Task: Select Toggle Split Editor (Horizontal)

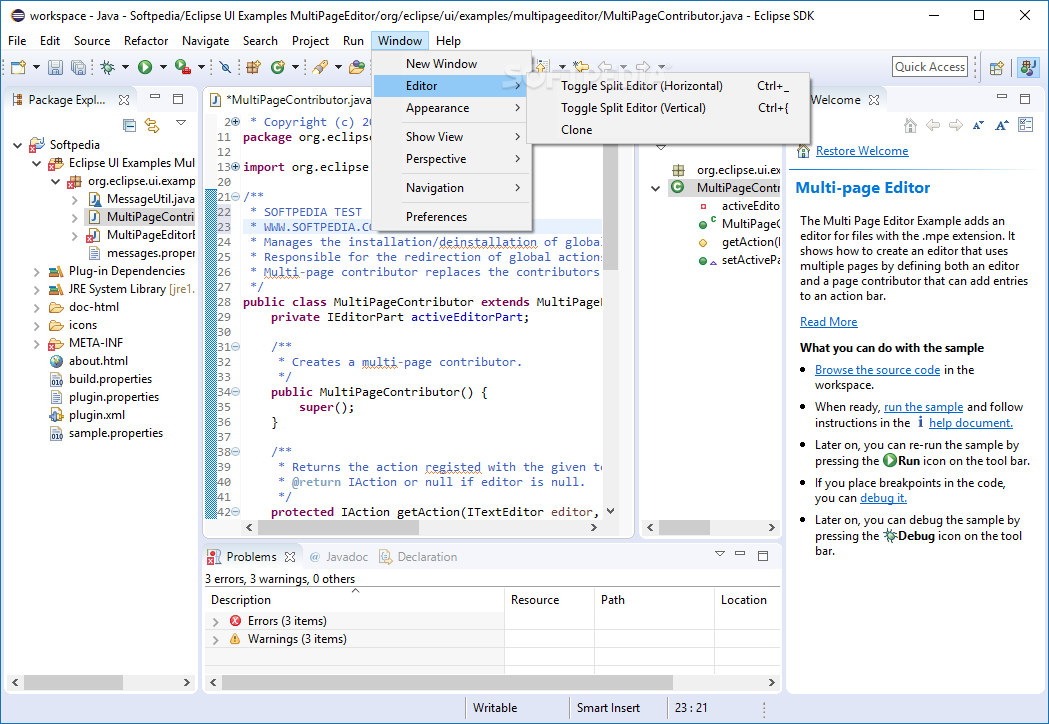Action: click(x=669, y=86)
